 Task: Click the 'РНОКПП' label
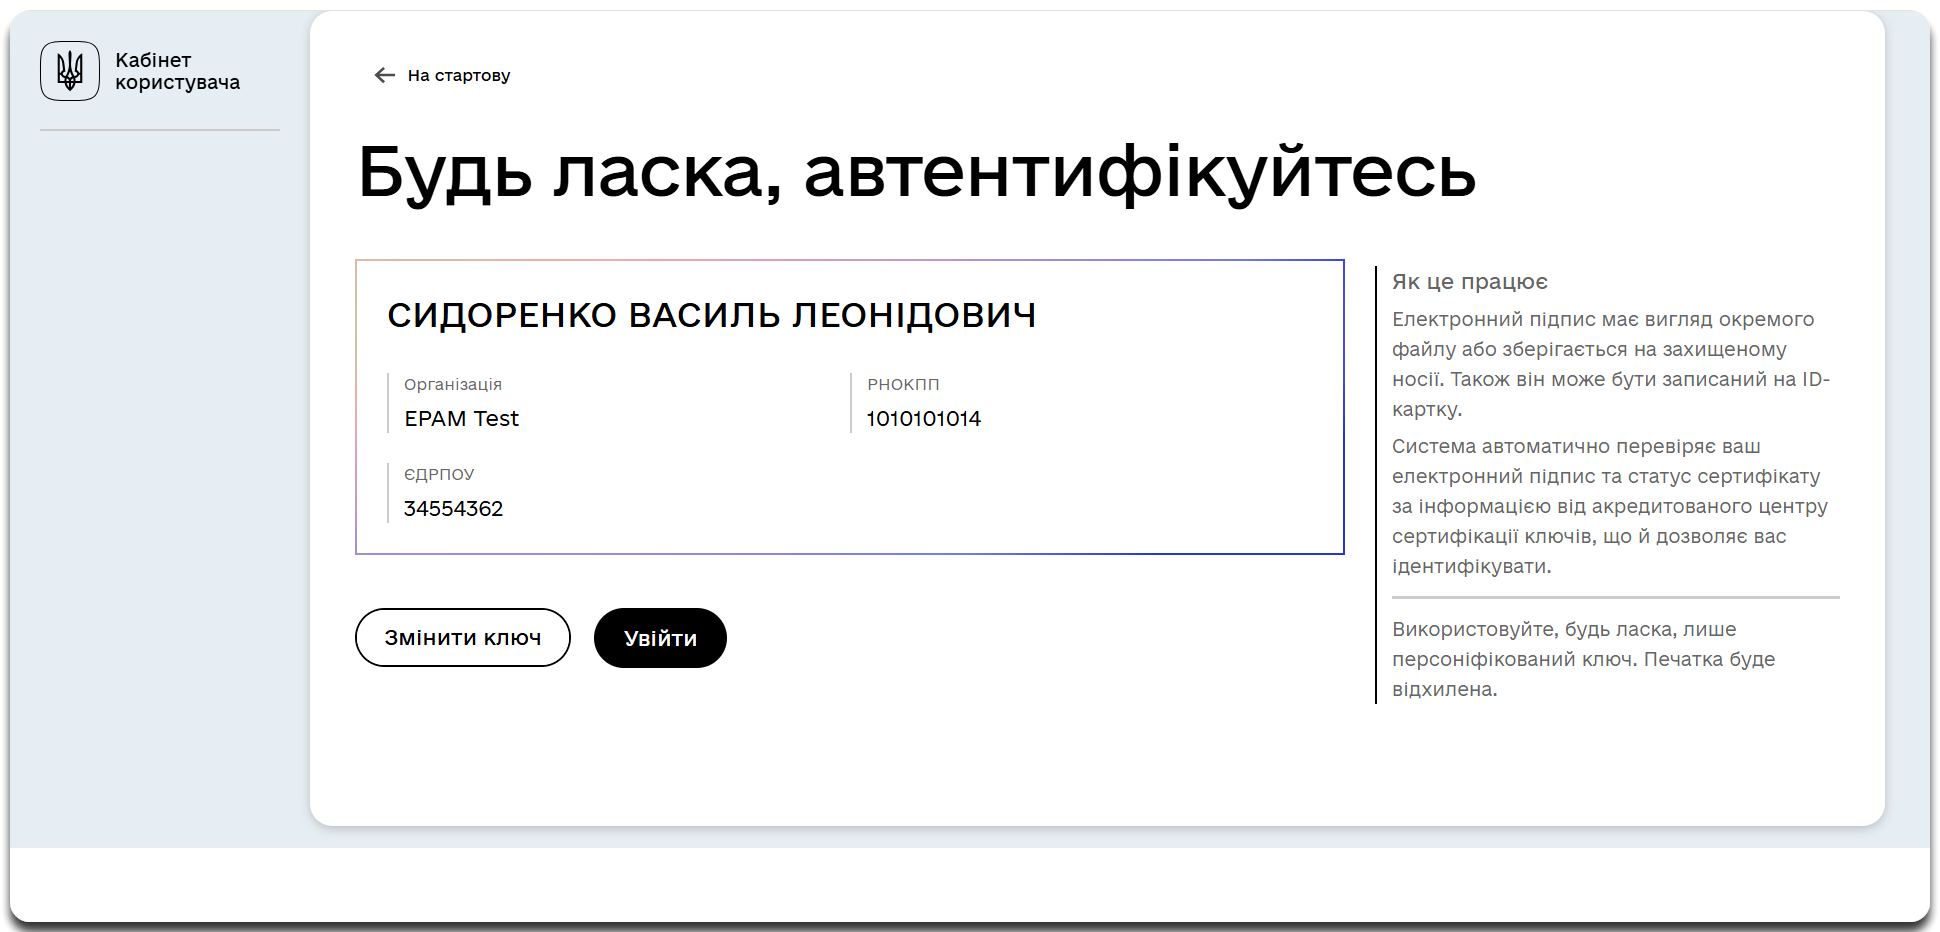click(903, 384)
